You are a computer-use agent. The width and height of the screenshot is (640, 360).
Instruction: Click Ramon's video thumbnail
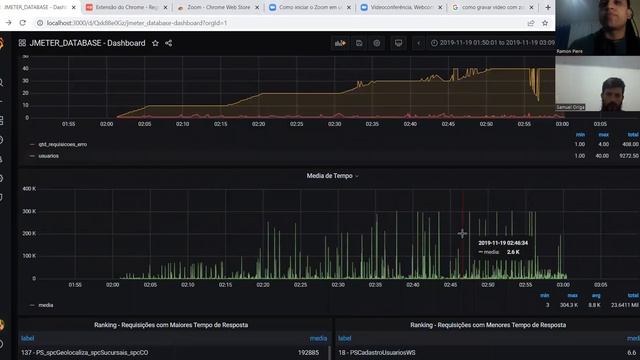point(598,27)
